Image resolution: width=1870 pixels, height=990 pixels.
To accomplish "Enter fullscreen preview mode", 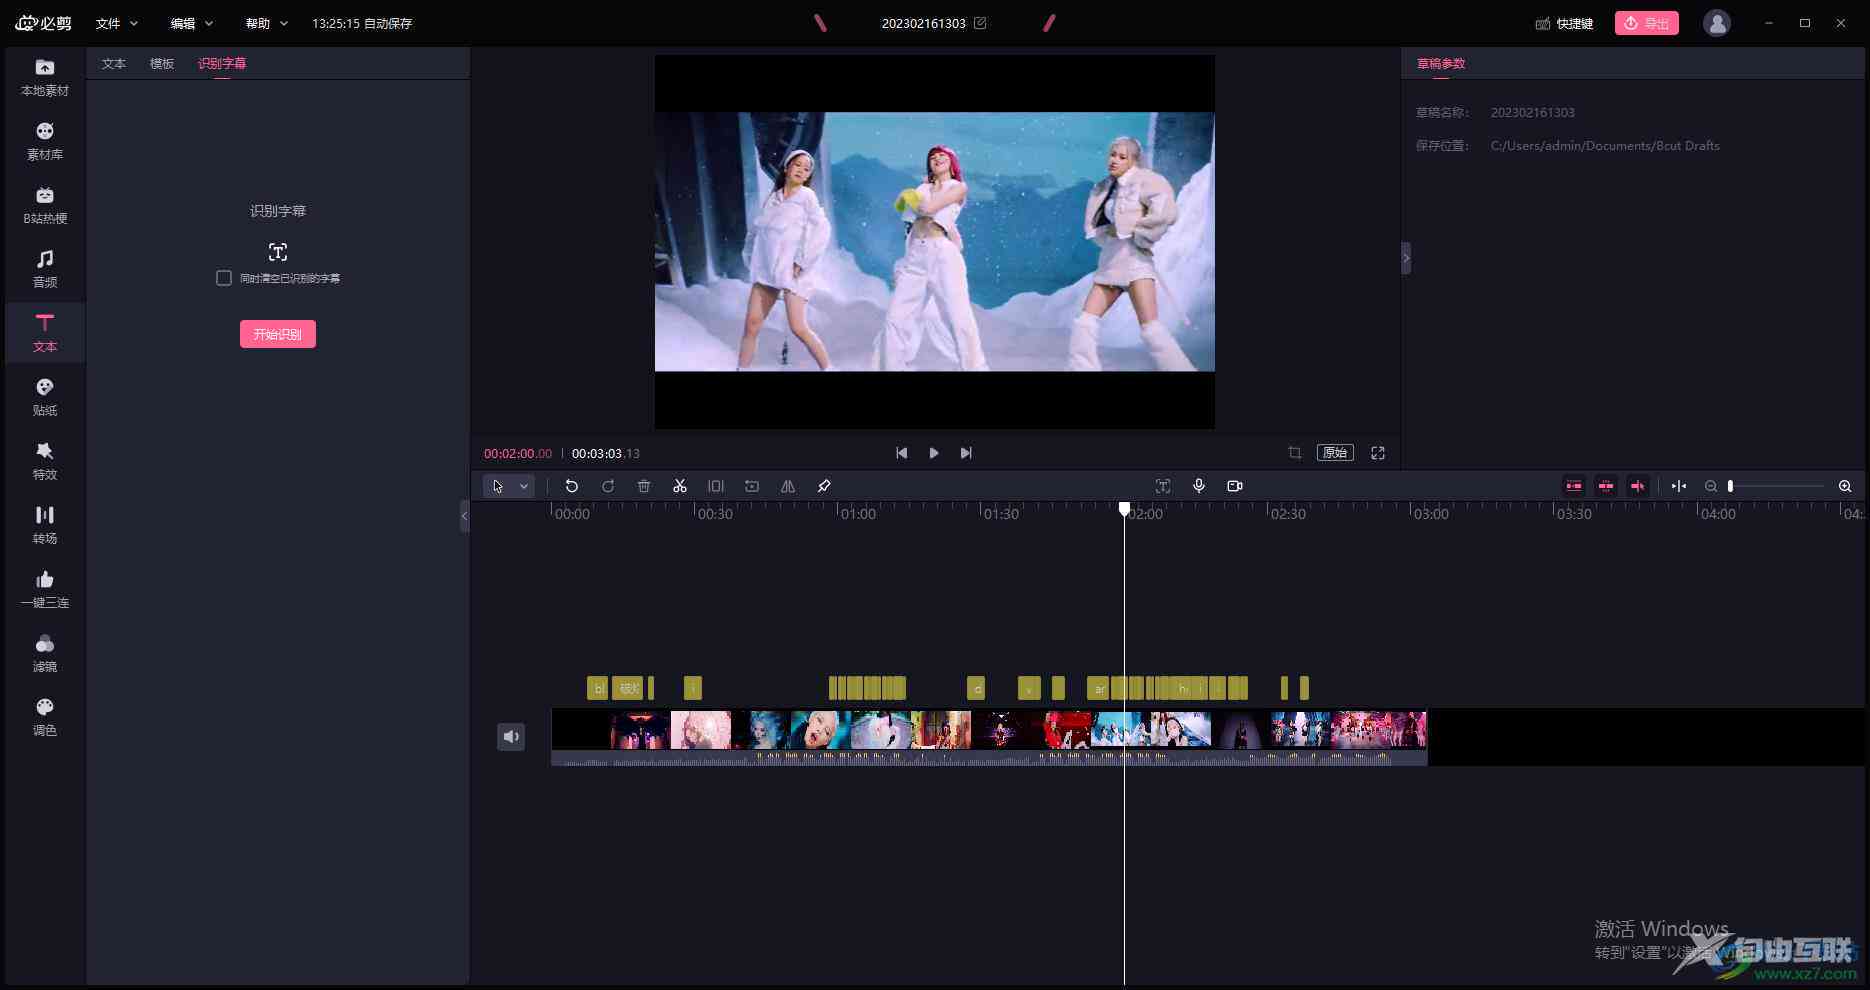I will (x=1378, y=453).
